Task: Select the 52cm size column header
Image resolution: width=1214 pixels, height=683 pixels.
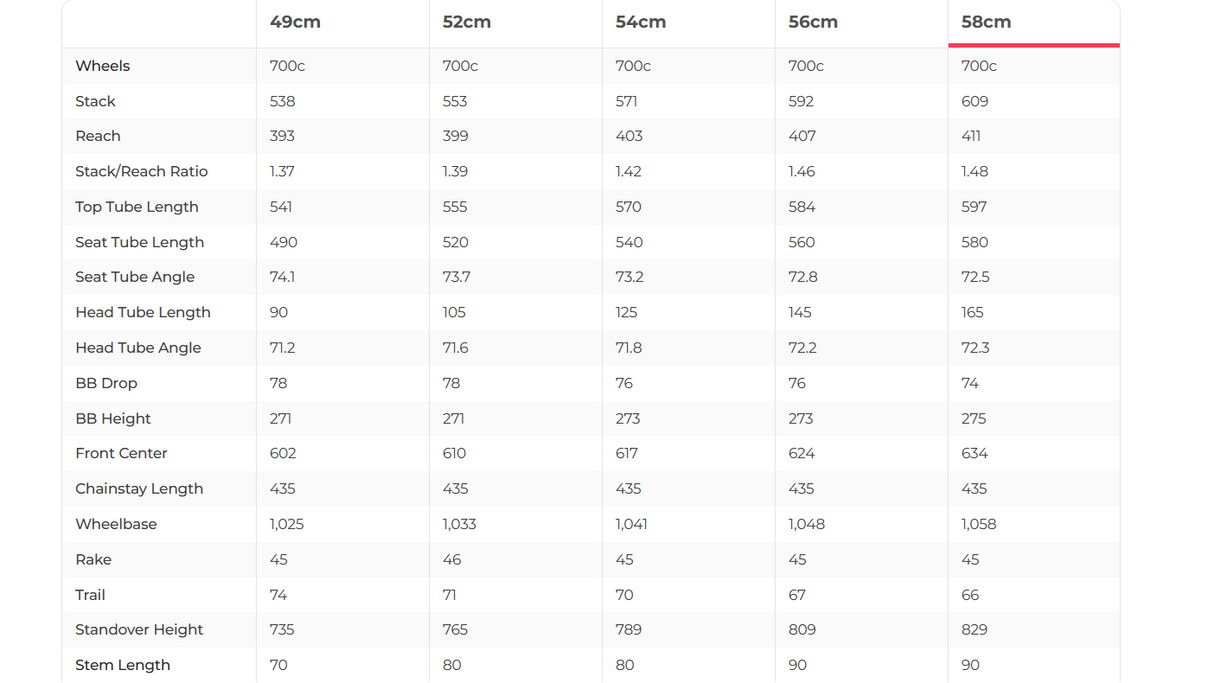Action: (x=467, y=22)
